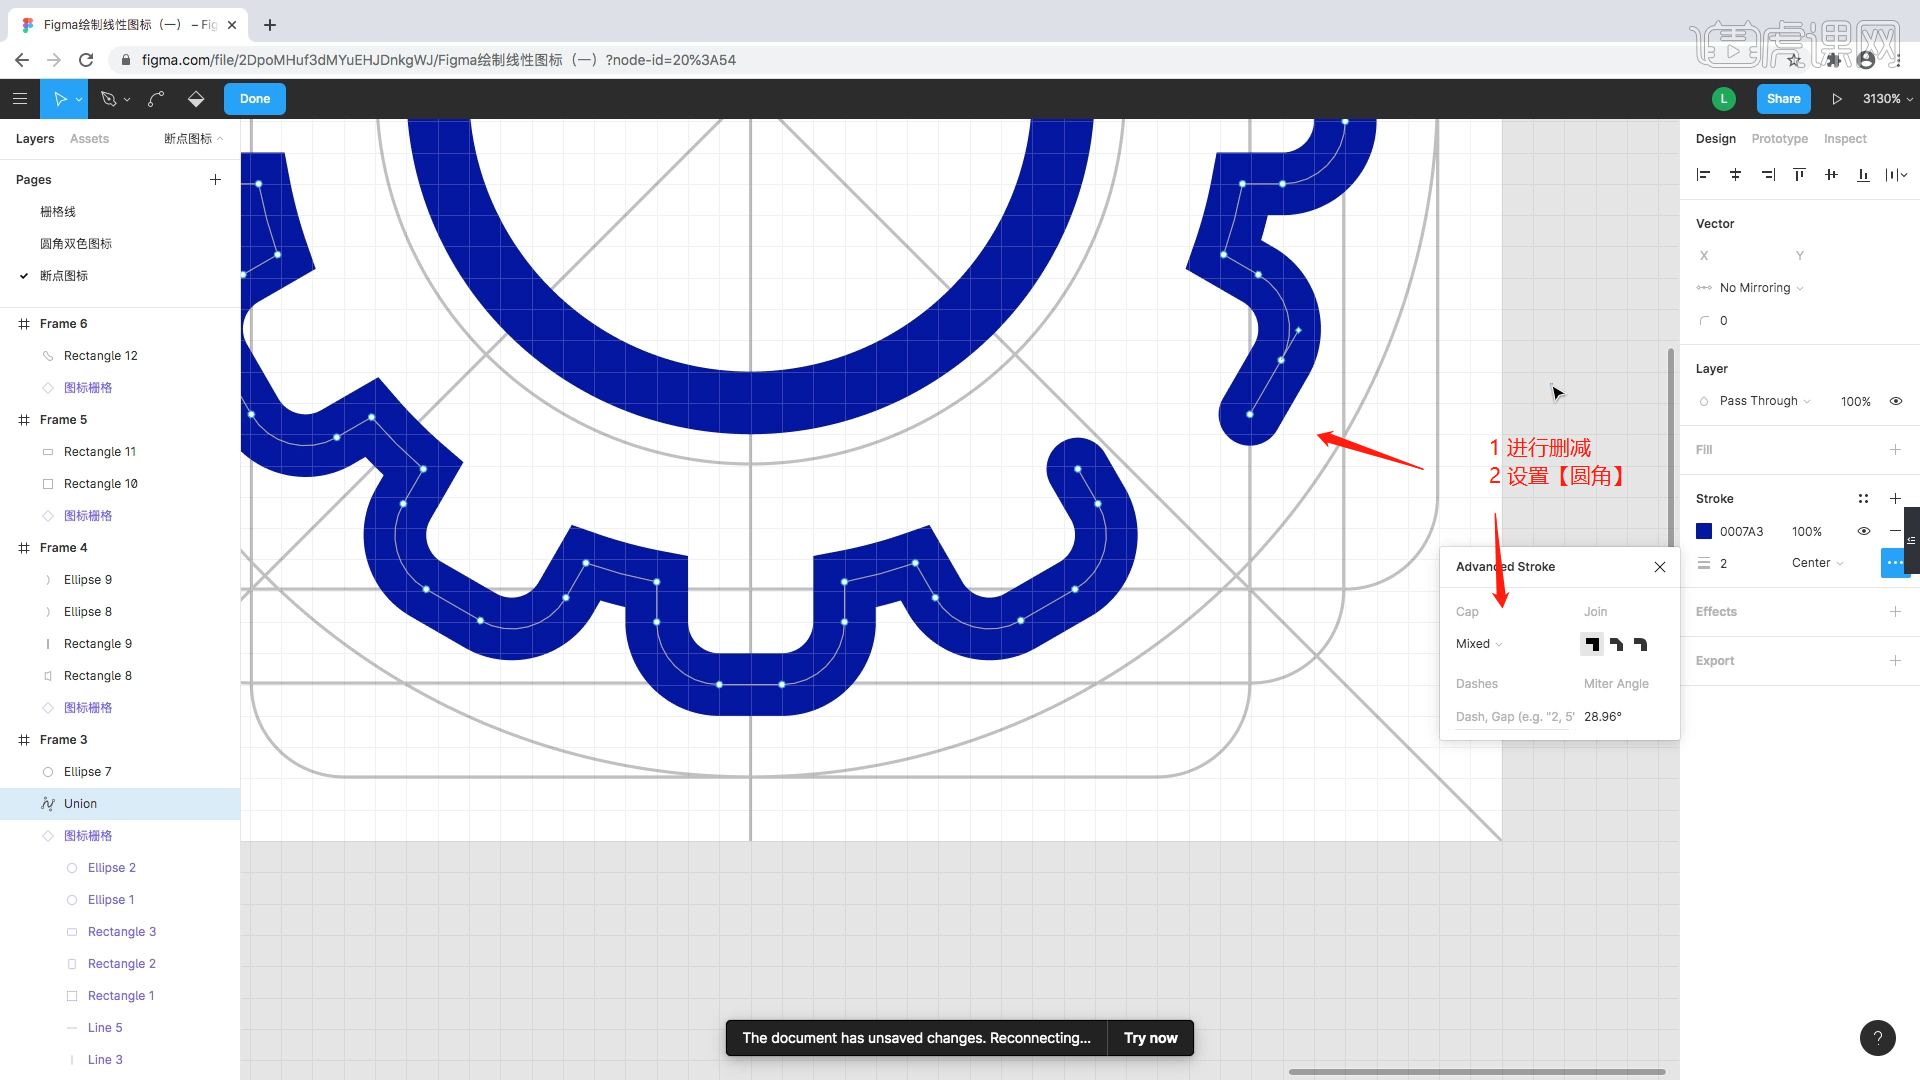Open advanced stroke ellipsis button

(1895, 563)
